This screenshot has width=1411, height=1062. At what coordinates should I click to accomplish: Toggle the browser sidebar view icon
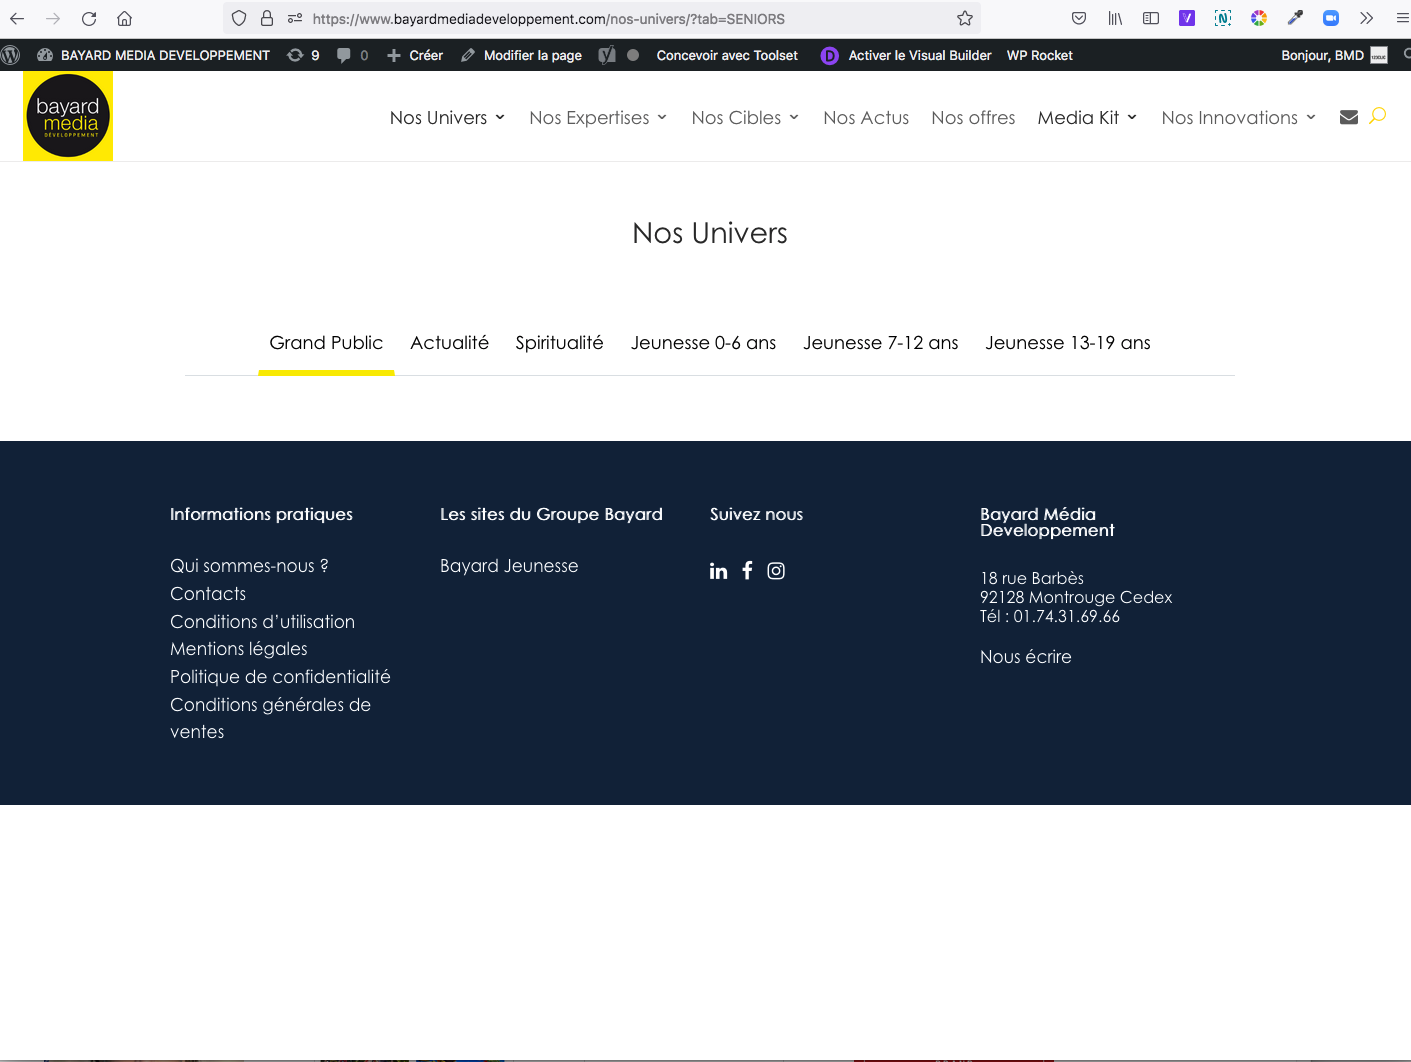[1151, 18]
